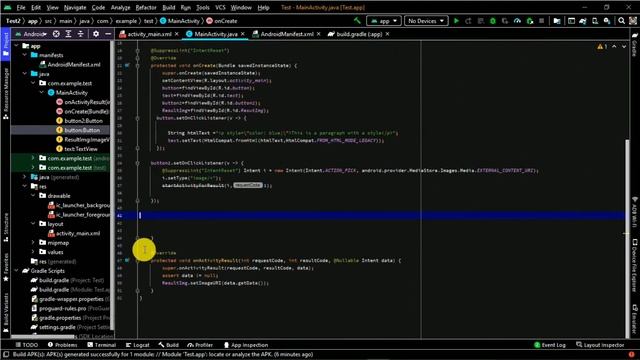The height and width of the screenshot is (360, 640).
Task: Open the AVD Manager icon
Action: (595, 21)
